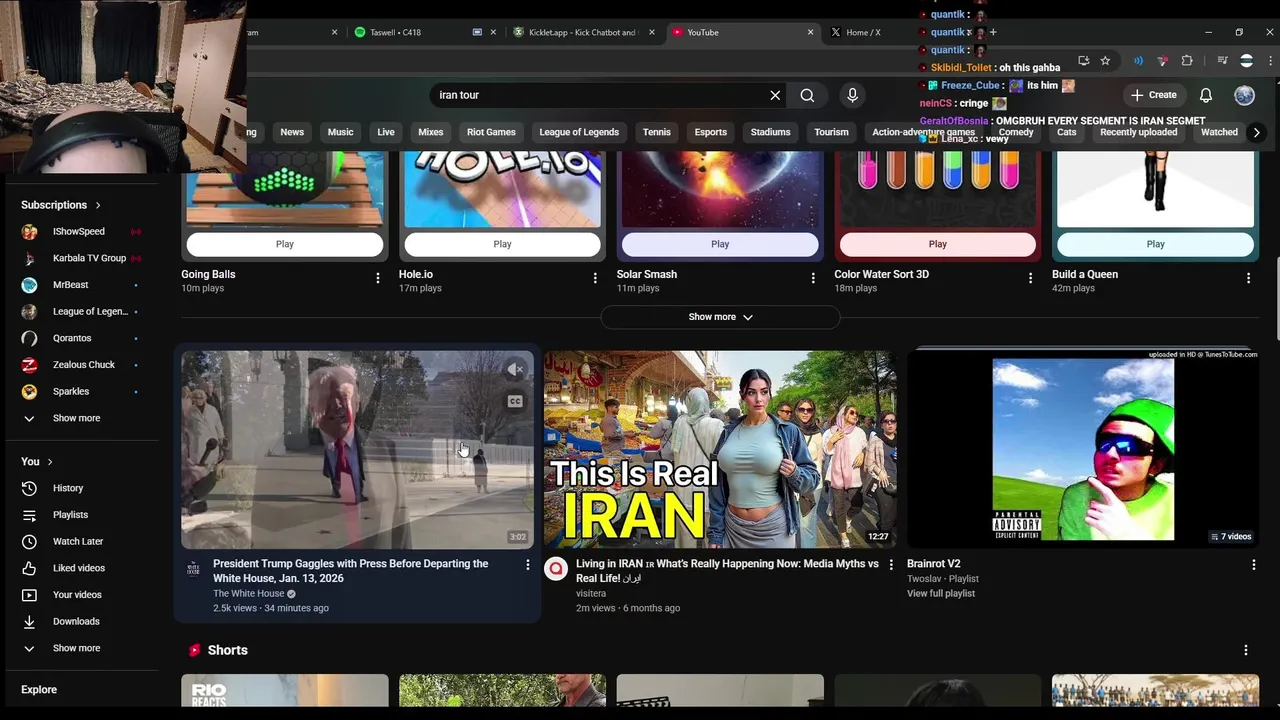Image resolution: width=1280 pixels, height=720 pixels.
Task: Select the Music topic chip
Action: pyautogui.click(x=340, y=132)
